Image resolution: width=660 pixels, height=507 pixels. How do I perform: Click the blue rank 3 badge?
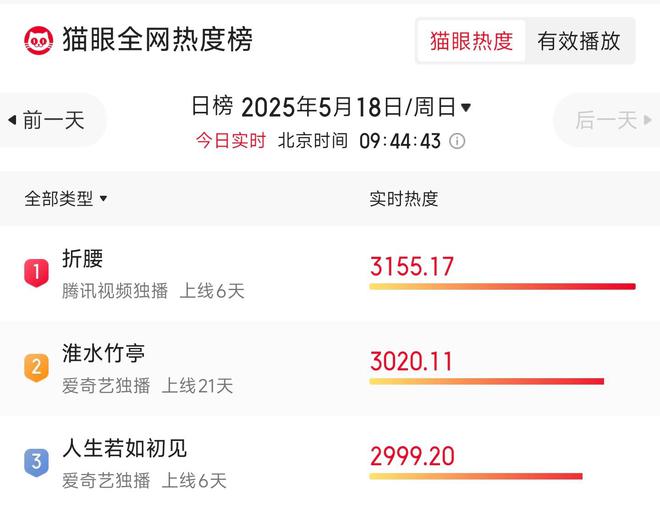pyautogui.click(x=37, y=462)
